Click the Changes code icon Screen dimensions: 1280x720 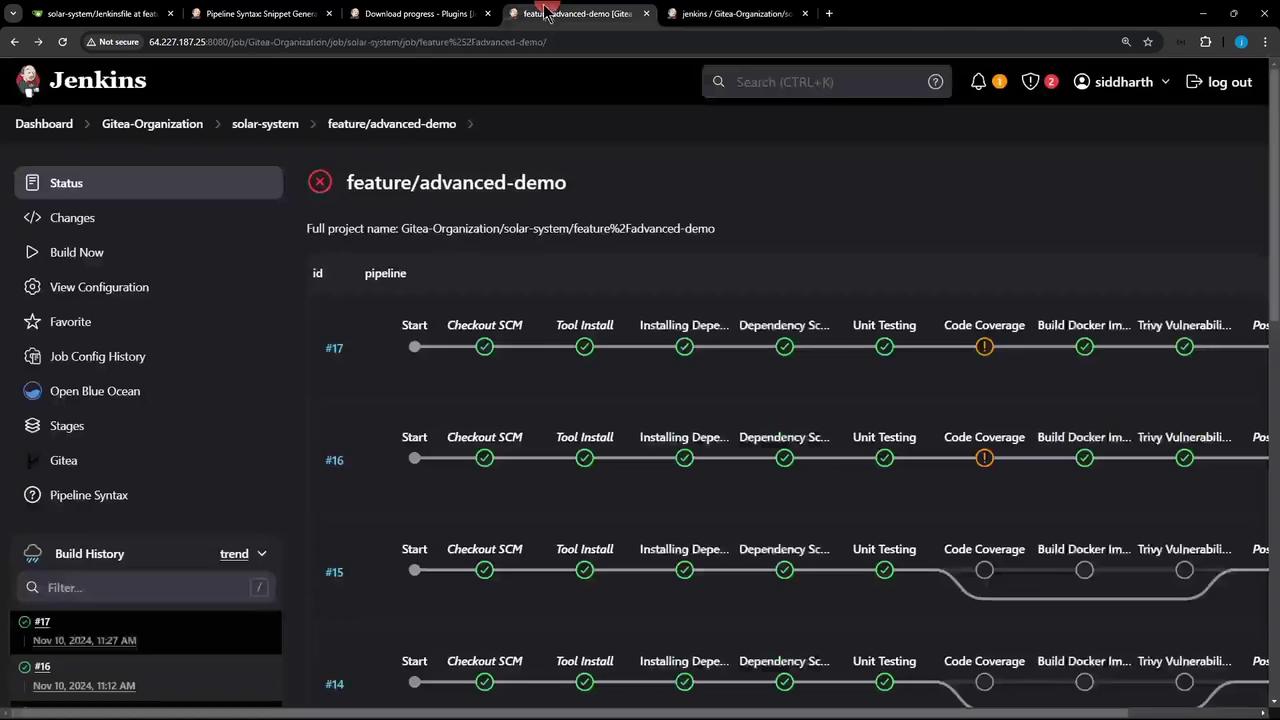coord(32,218)
